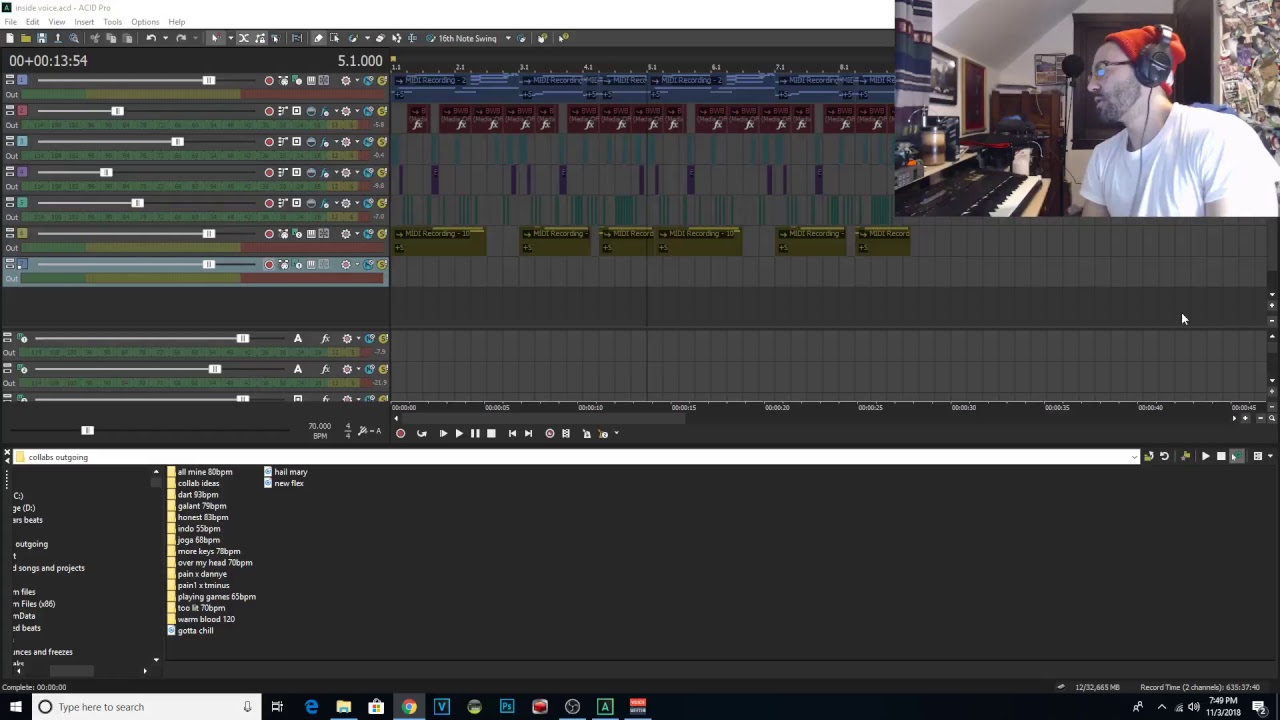Open the Insert menu
Viewport: 1280px width, 720px height.
(84, 21)
